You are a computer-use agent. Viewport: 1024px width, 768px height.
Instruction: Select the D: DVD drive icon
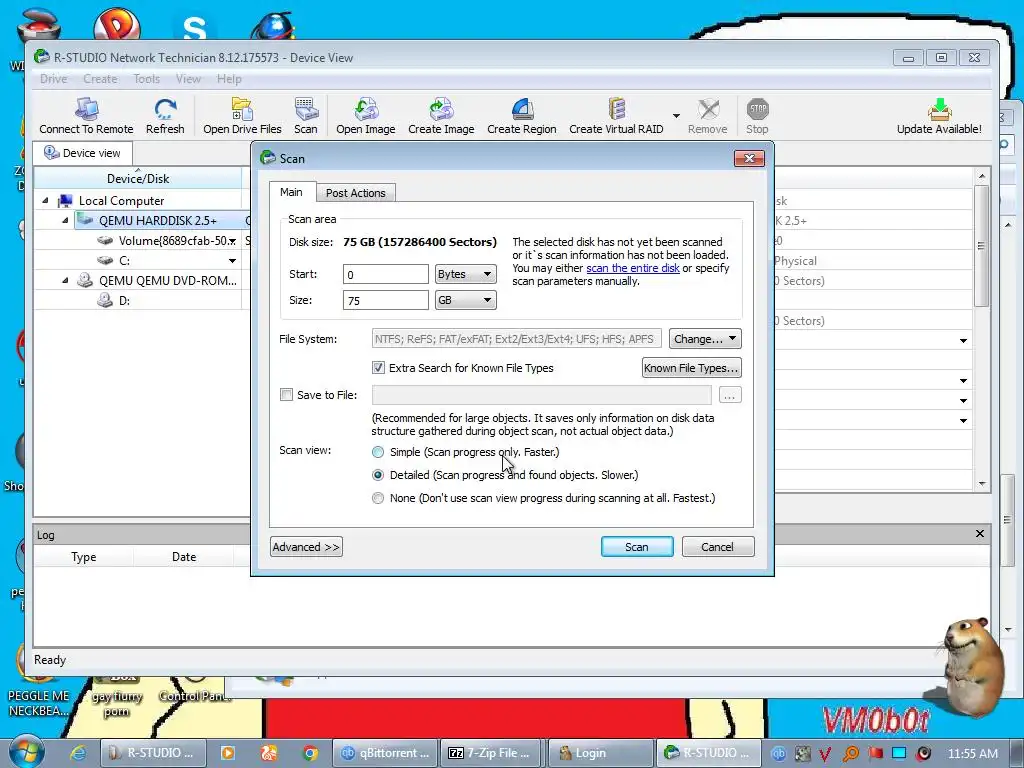pyautogui.click(x=105, y=300)
